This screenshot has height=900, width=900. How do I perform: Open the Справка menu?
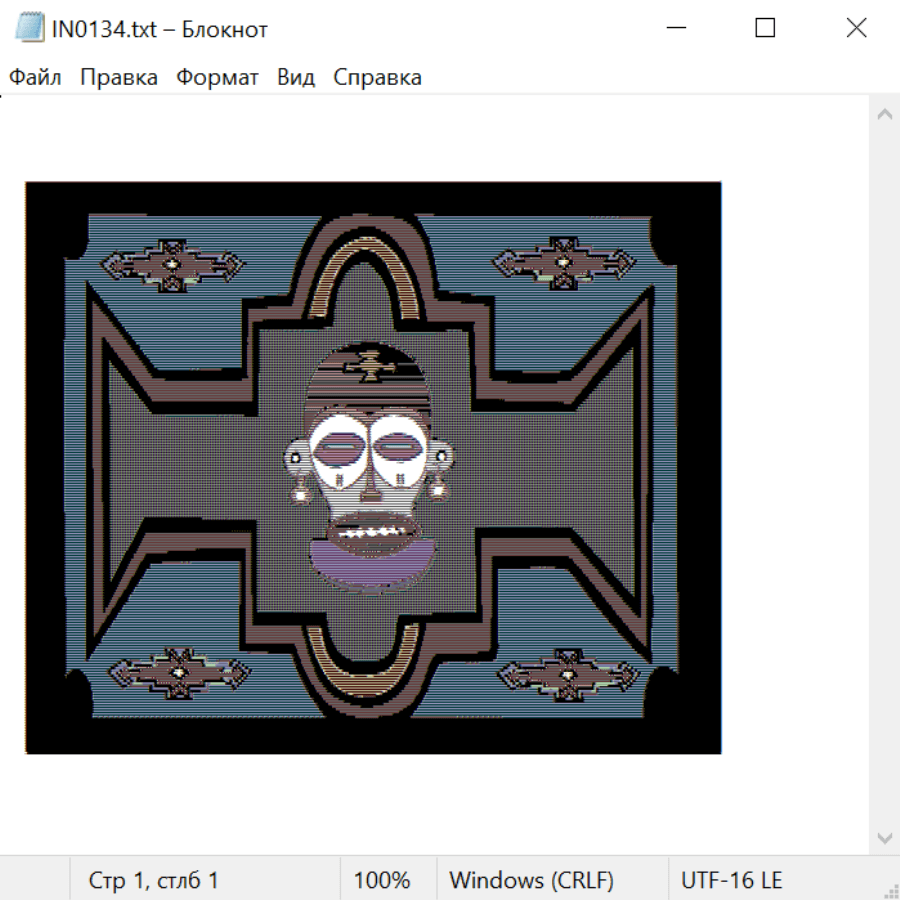pos(377,78)
